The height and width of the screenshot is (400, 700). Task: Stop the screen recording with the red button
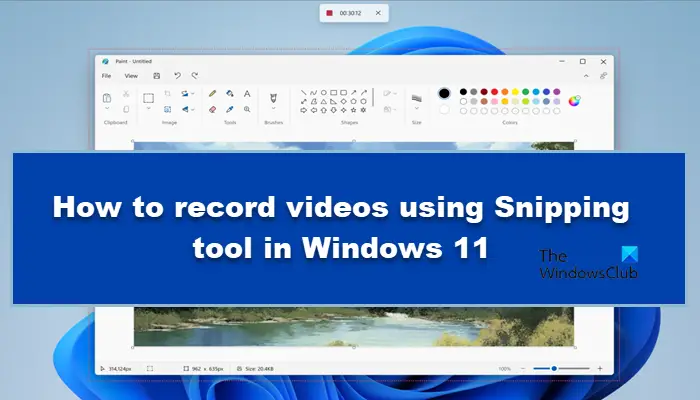pyautogui.click(x=329, y=13)
